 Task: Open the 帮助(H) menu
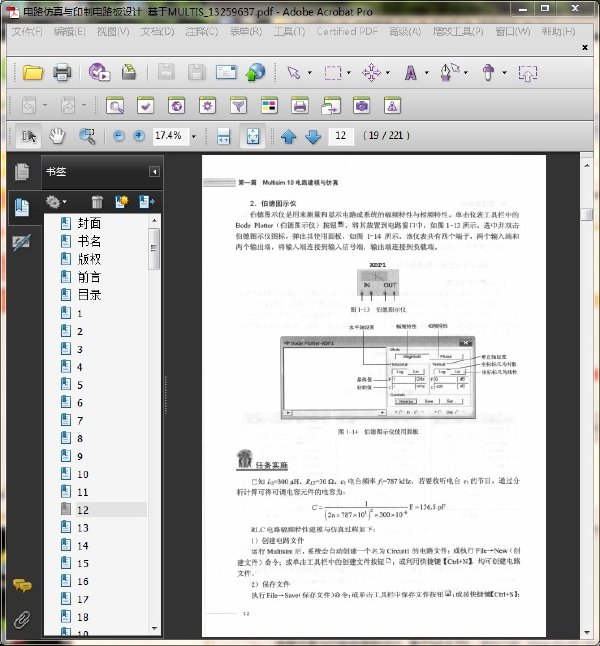click(x=558, y=31)
